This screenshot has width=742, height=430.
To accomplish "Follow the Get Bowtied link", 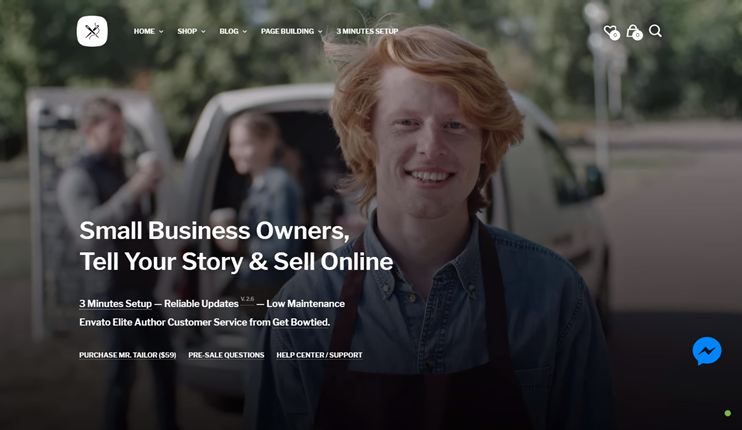I will 300,322.
